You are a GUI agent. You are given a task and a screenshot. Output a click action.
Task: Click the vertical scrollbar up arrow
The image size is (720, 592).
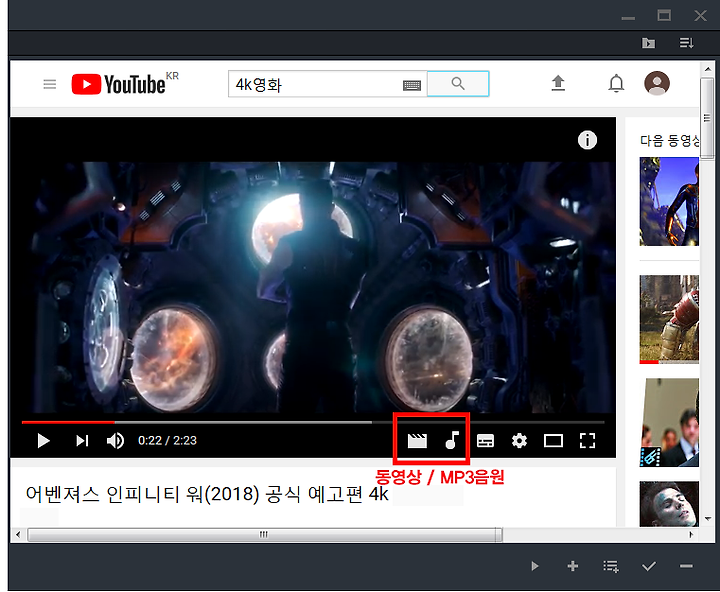(708, 69)
